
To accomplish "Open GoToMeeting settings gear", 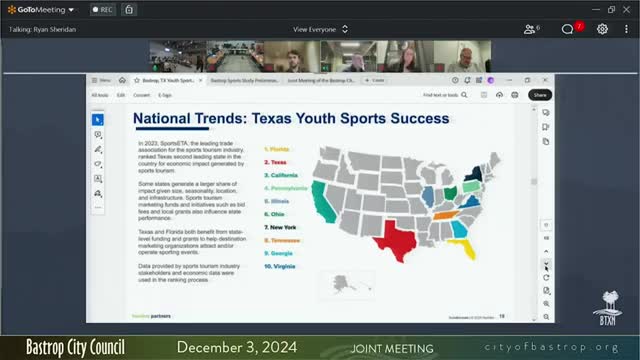I will [x=602, y=29].
